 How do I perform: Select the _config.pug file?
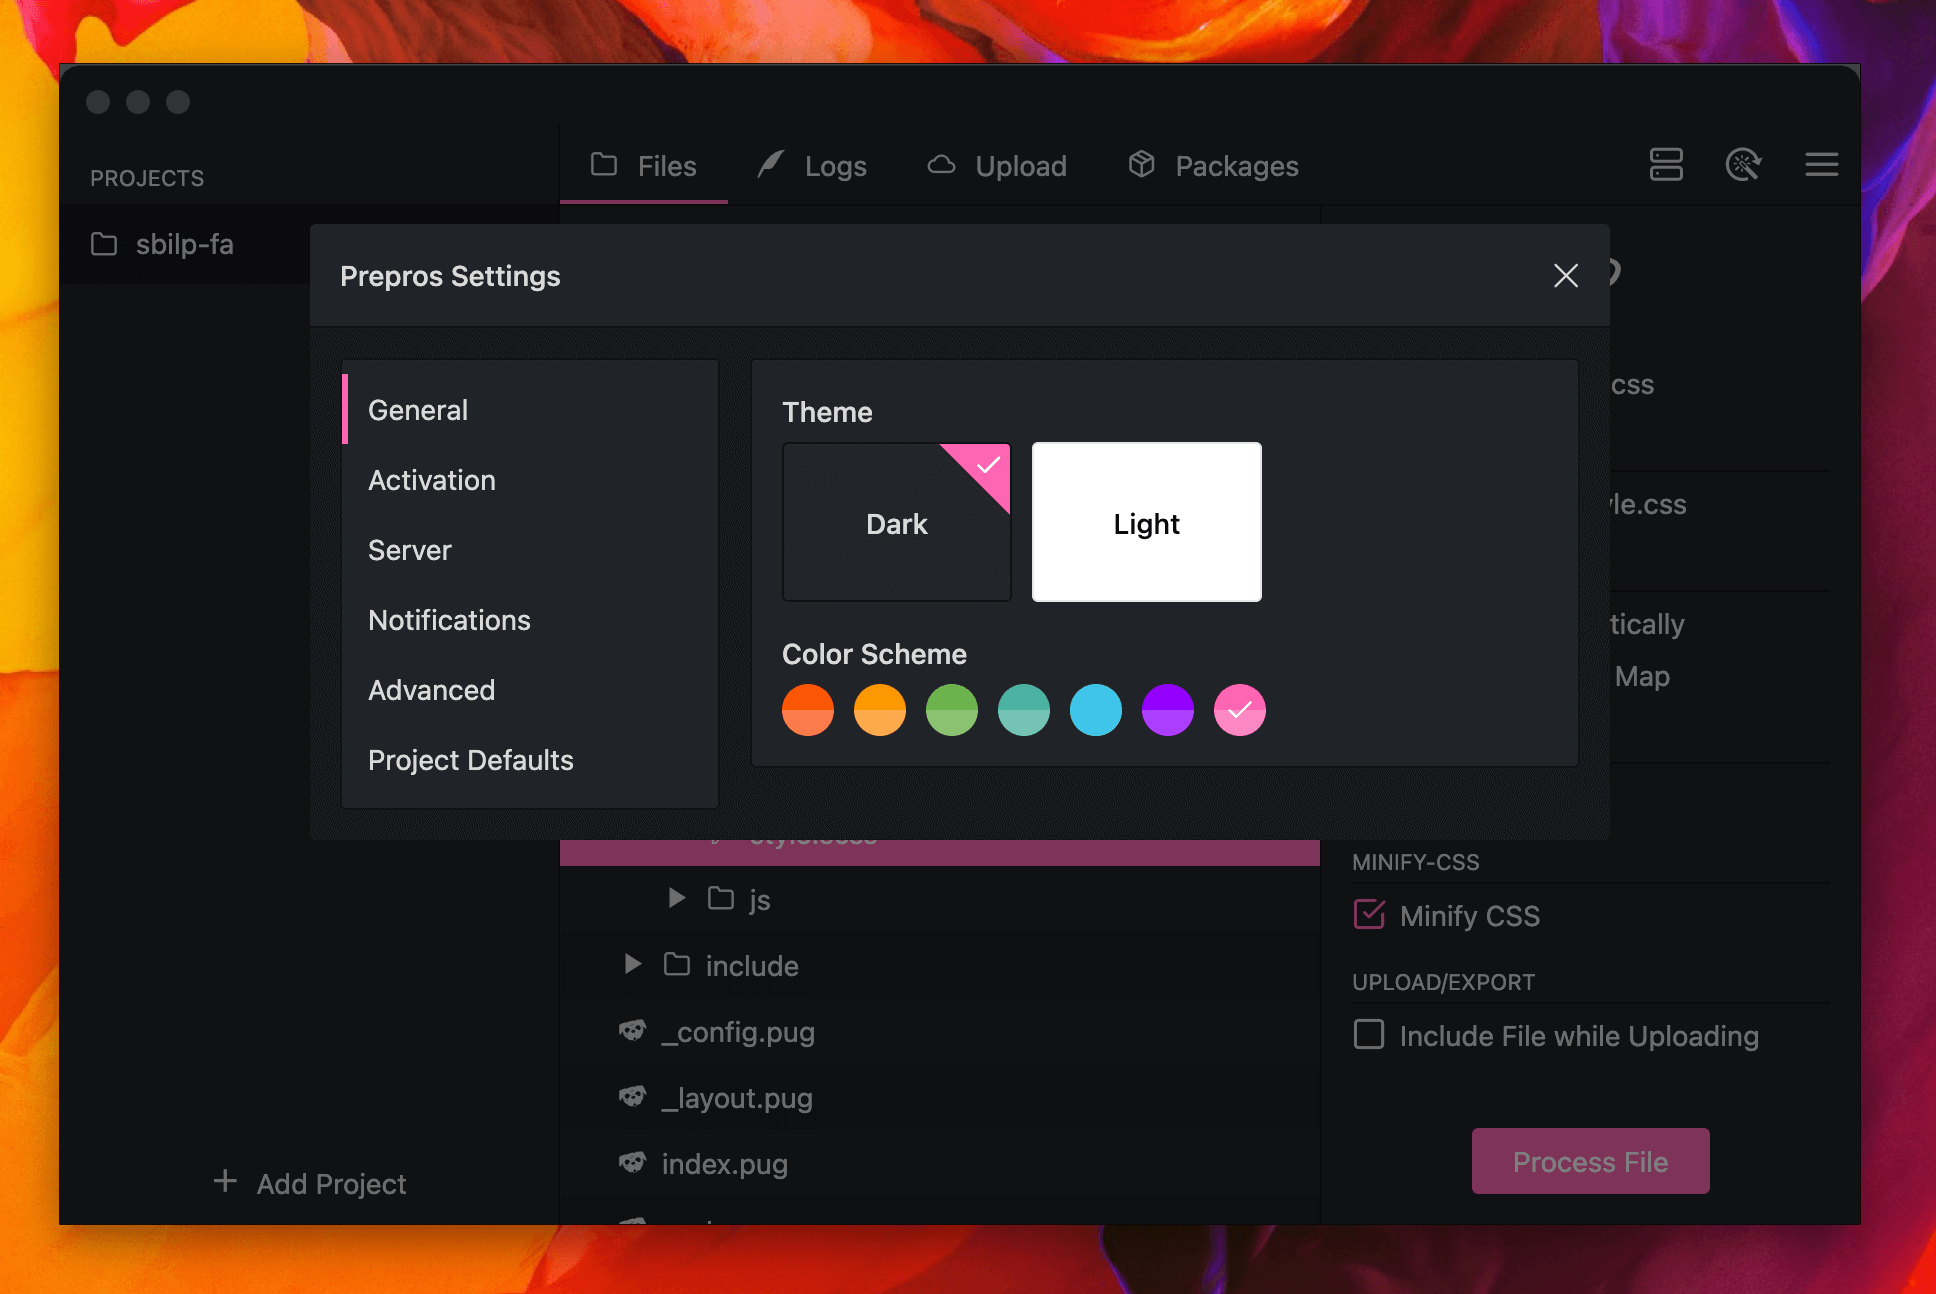coord(739,1032)
